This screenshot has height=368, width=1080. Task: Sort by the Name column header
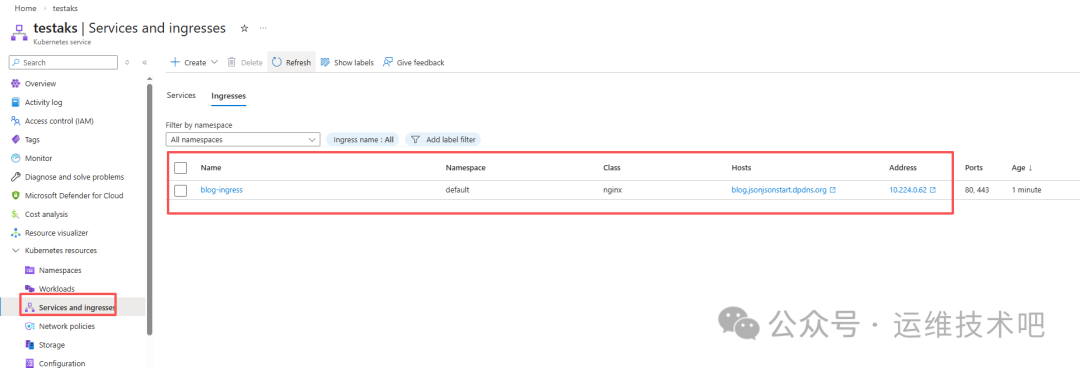pyautogui.click(x=211, y=167)
